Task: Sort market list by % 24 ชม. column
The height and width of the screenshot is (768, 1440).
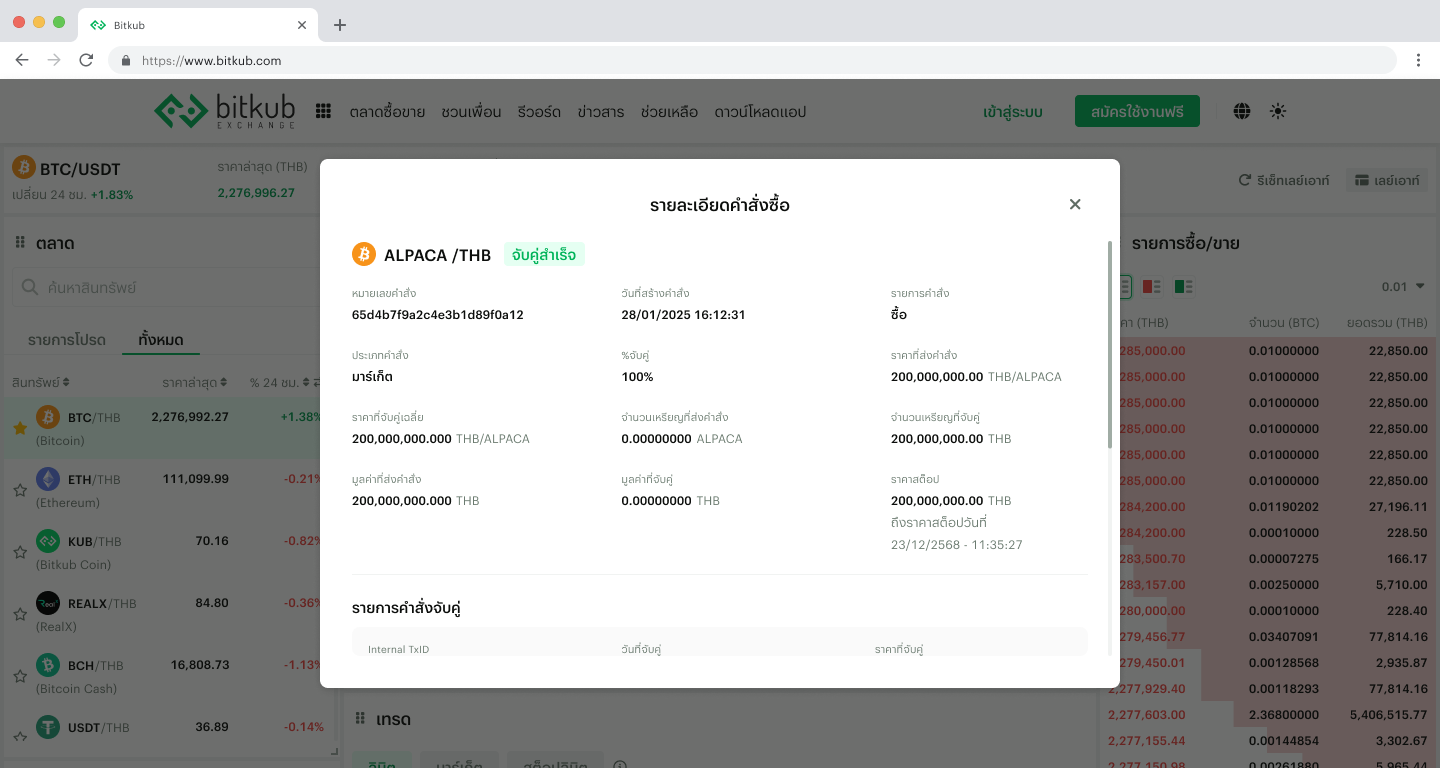Action: tap(280, 383)
